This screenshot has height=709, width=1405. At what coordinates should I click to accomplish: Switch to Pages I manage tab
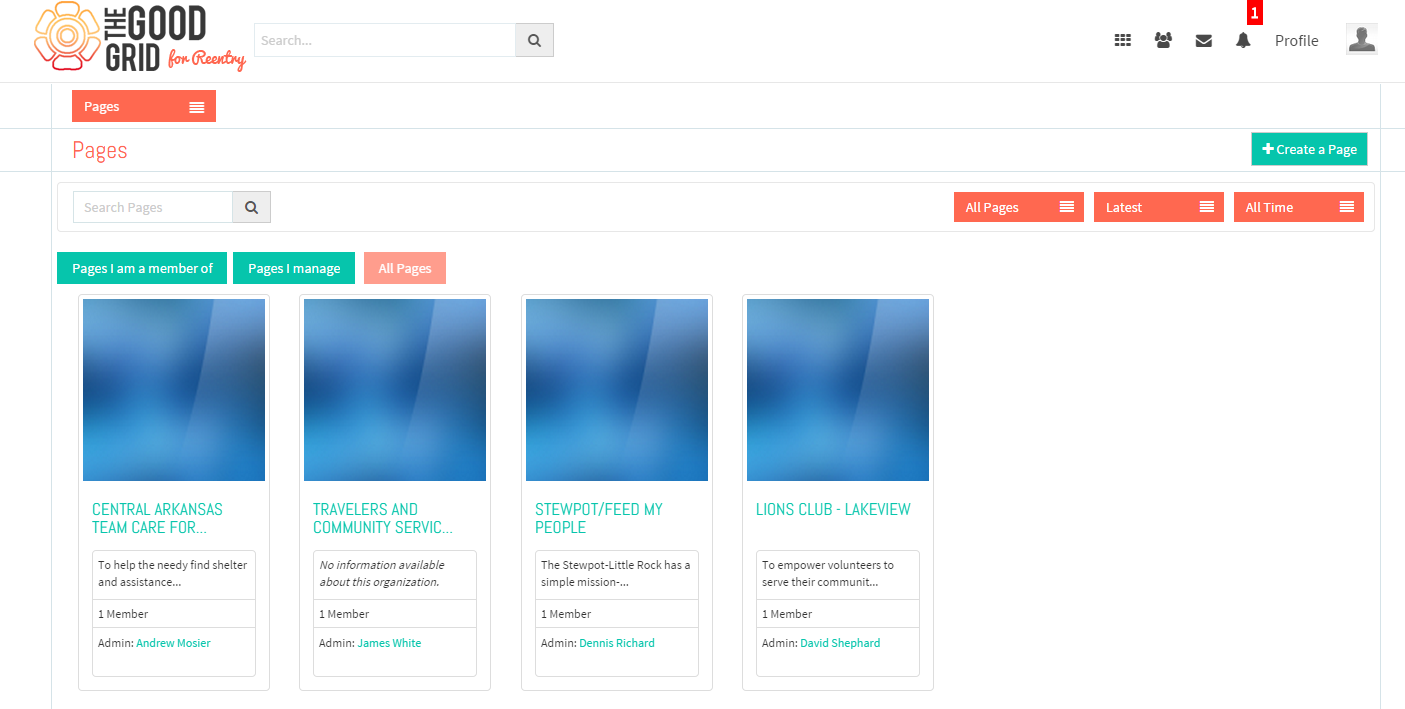294,268
